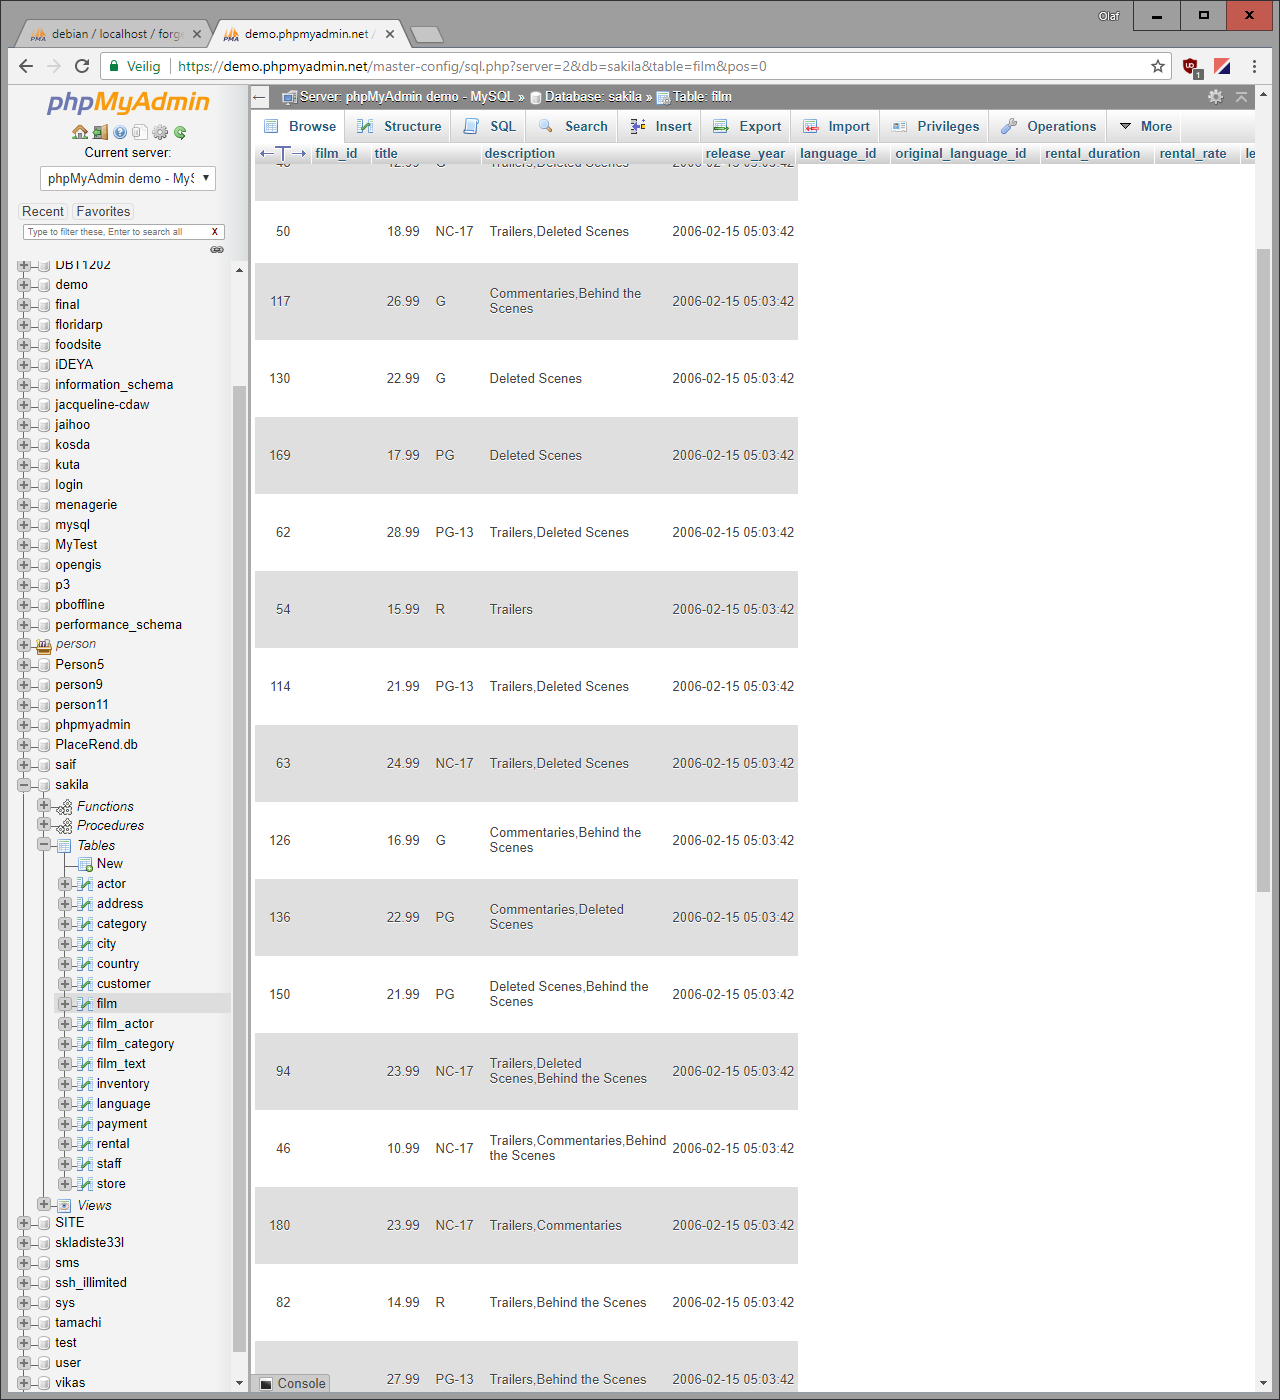This screenshot has height=1400, width=1280.
Task: Collapse the top panel with the chevron icon
Action: (1241, 97)
